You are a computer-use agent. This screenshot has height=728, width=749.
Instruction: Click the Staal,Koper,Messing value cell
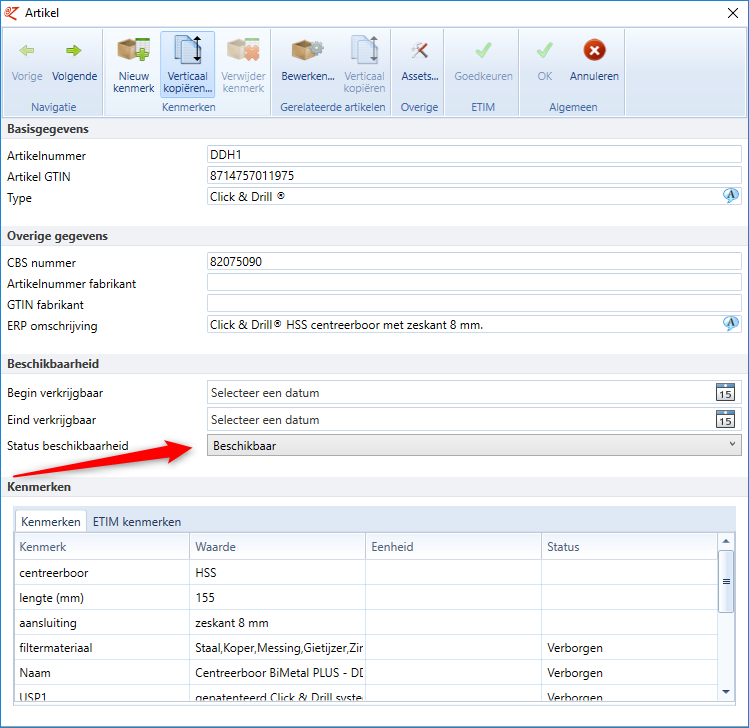point(278,647)
